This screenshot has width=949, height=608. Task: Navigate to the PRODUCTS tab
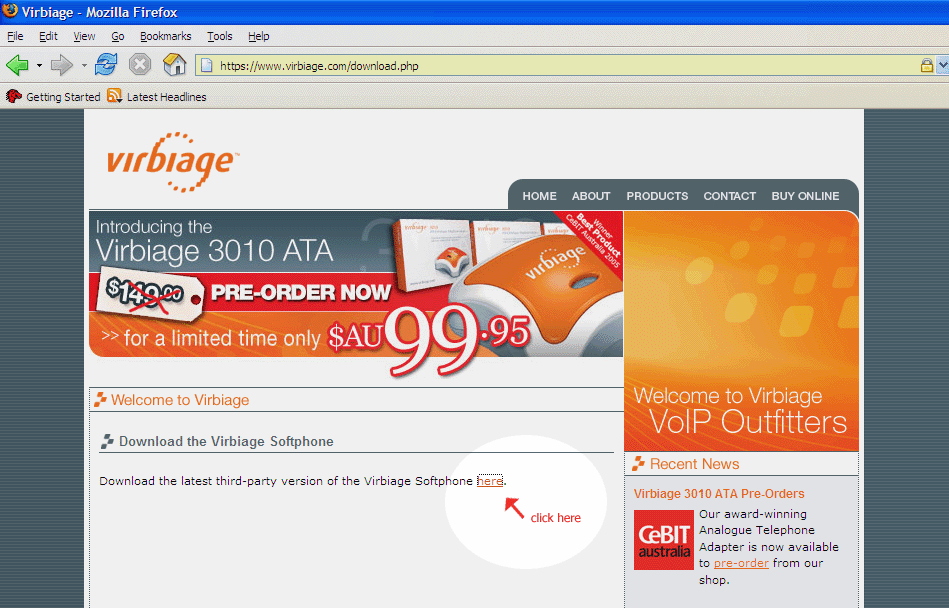[657, 196]
